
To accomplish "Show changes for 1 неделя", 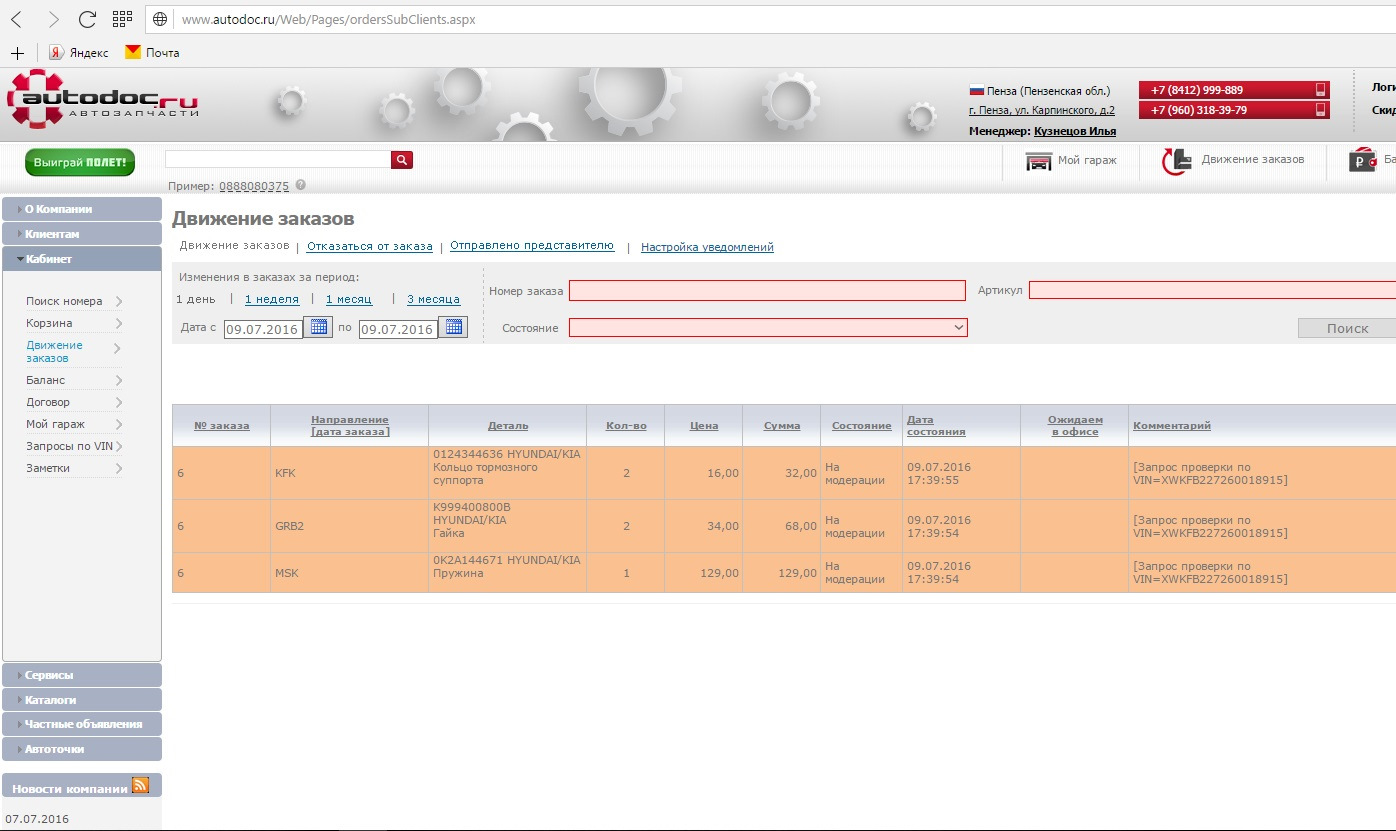I will [272, 299].
